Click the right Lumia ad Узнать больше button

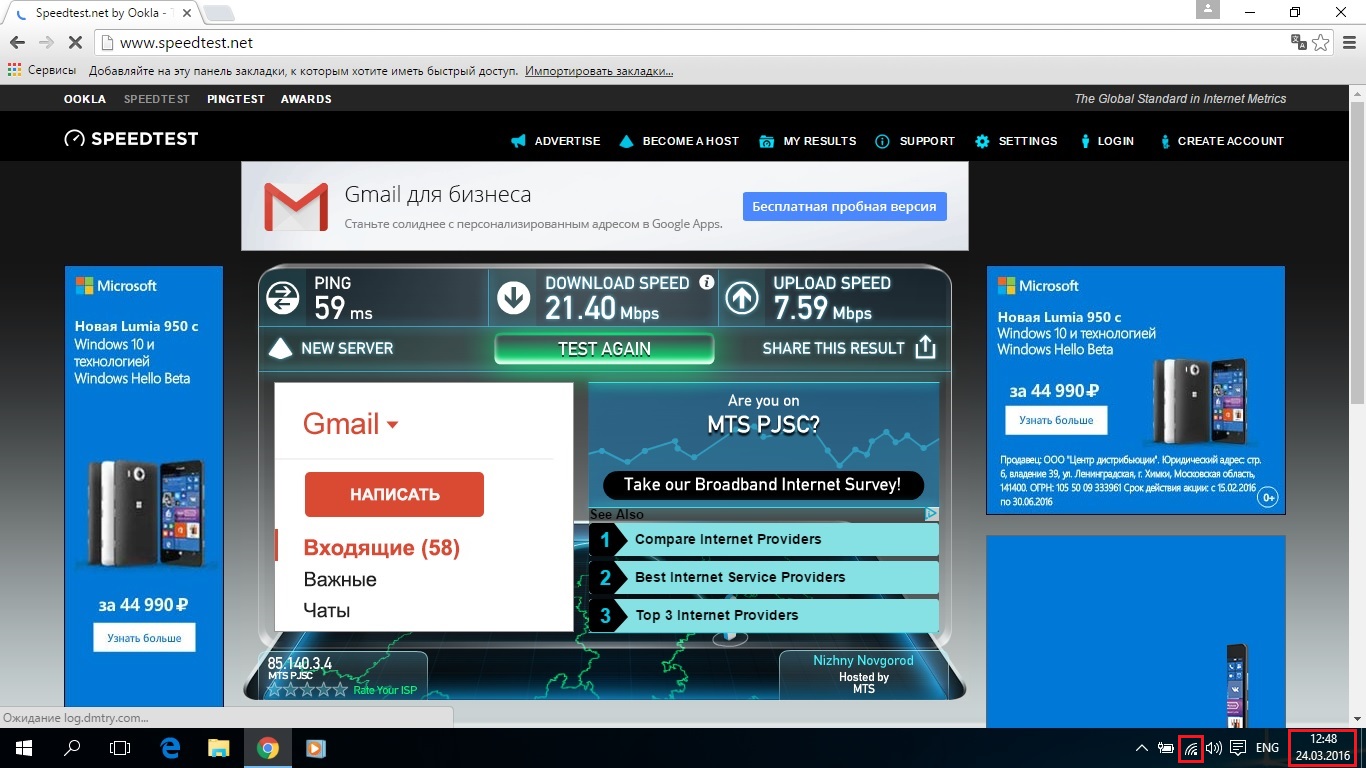coord(1056,420)
